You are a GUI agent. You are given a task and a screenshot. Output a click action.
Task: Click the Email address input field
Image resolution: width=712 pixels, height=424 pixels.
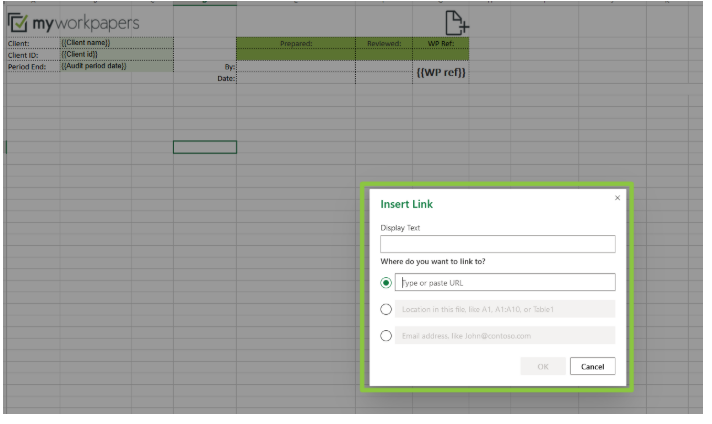504,337
